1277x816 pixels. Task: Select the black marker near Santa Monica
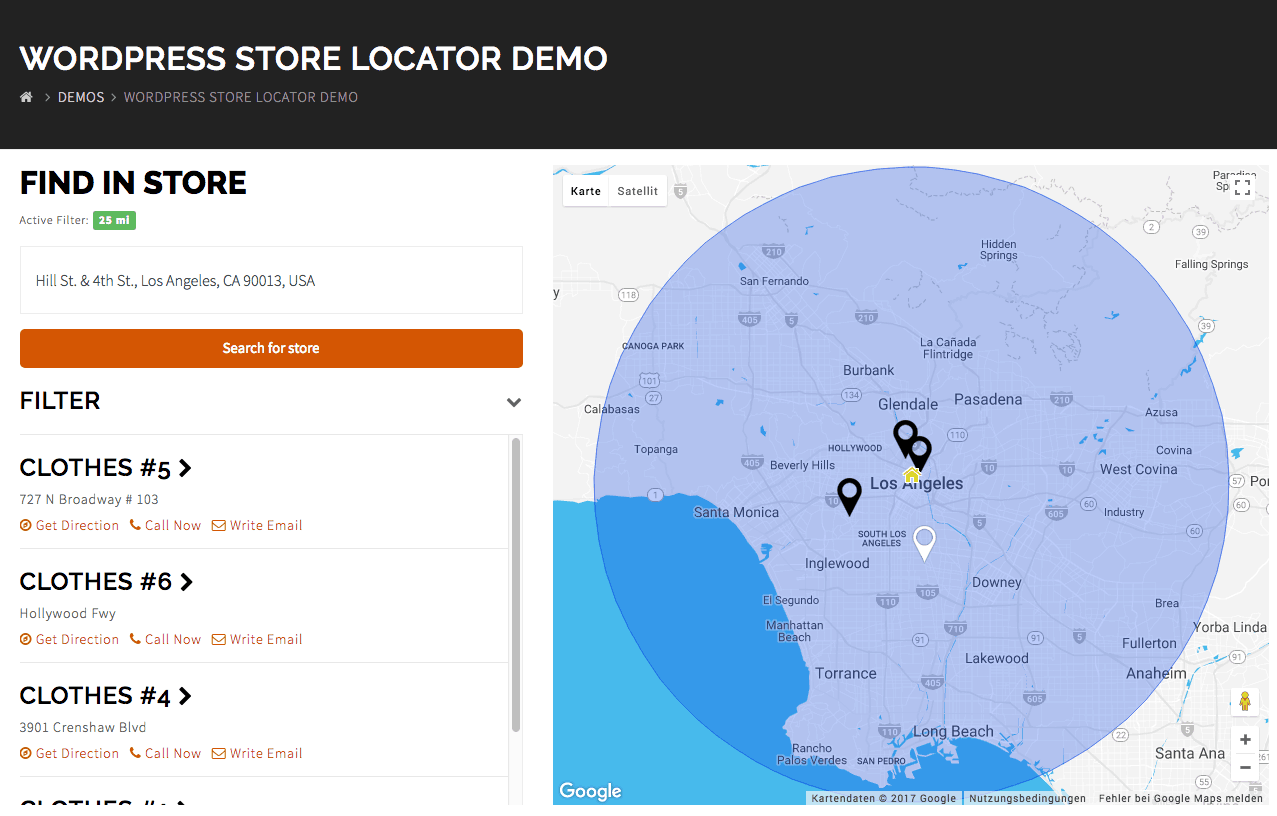[x=849, y=494]
